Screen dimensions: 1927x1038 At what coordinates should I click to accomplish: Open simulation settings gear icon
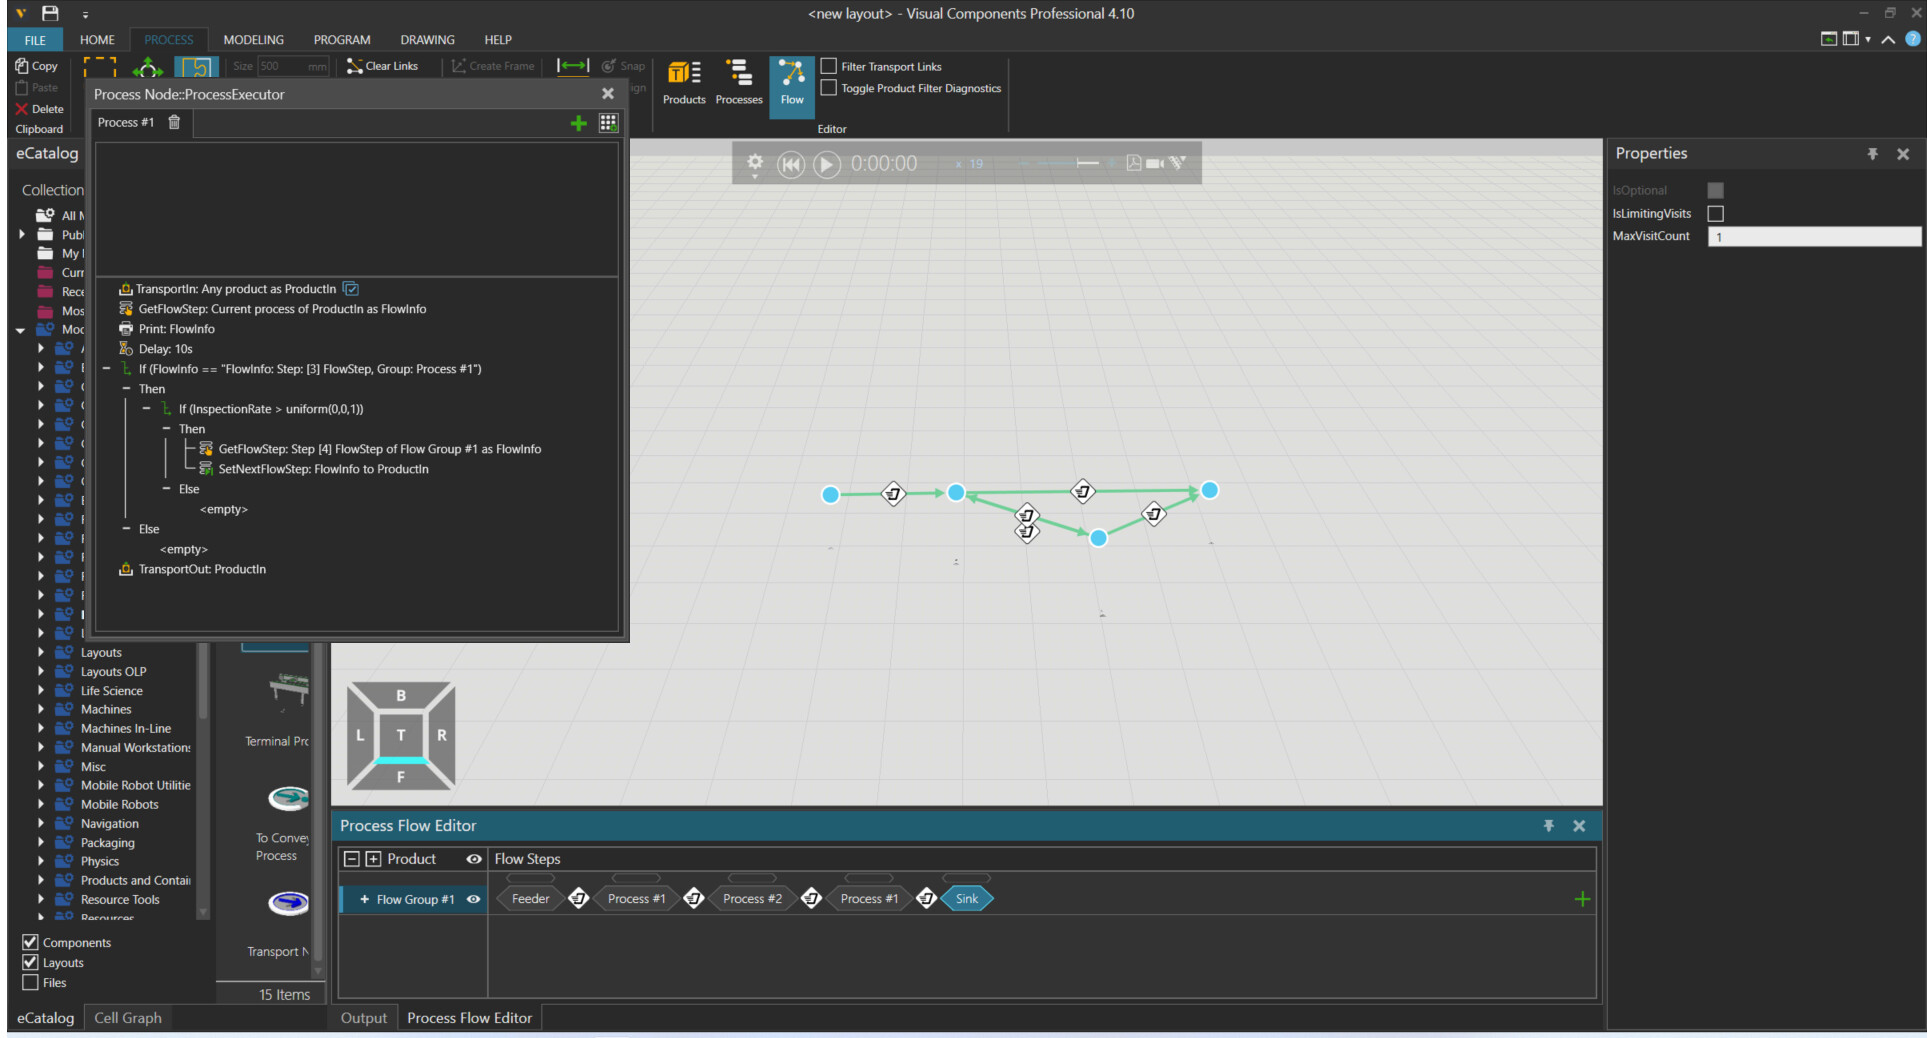755,162
